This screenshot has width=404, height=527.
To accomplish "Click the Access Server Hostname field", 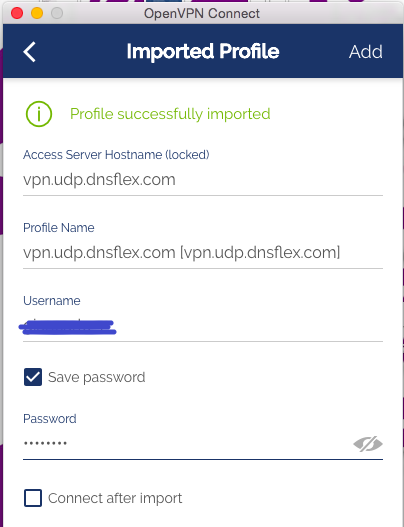I will point(203,180).
